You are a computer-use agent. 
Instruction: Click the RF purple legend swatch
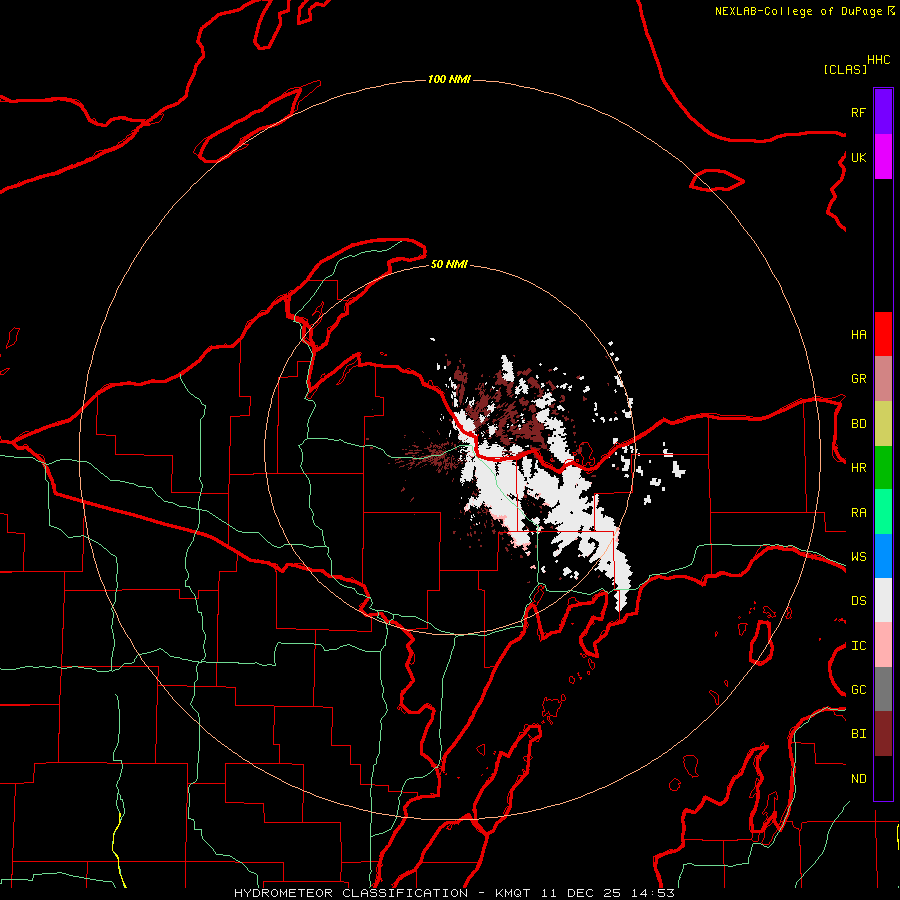[x=883, y=112]
